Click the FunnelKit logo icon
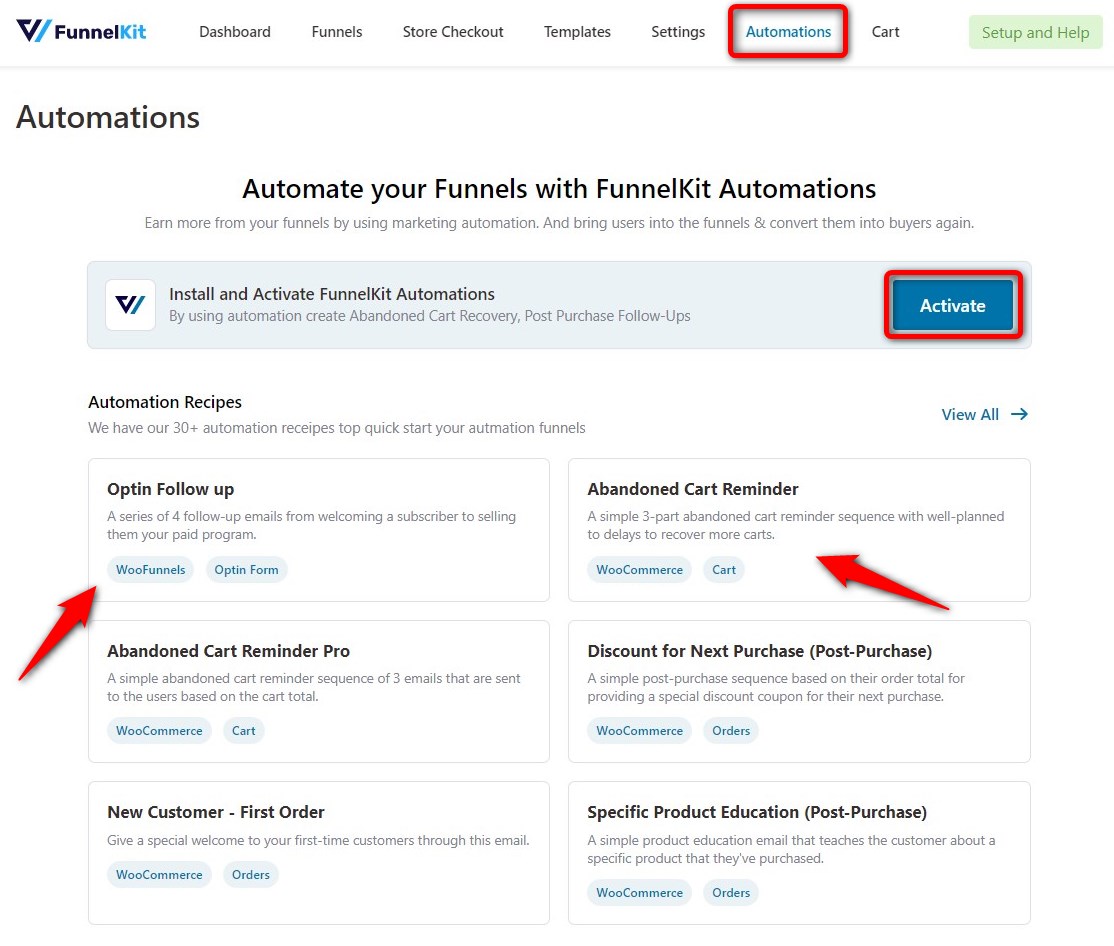 [36, 31]
